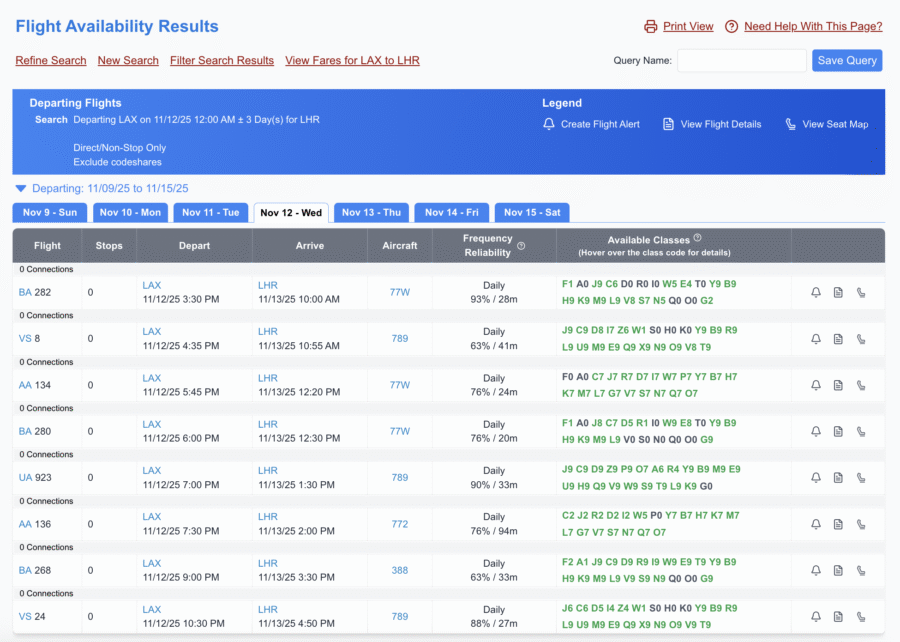Open seat map for AA 134
Image resolution: width=900 pixels, height=642 pixels.
(862, 385)
